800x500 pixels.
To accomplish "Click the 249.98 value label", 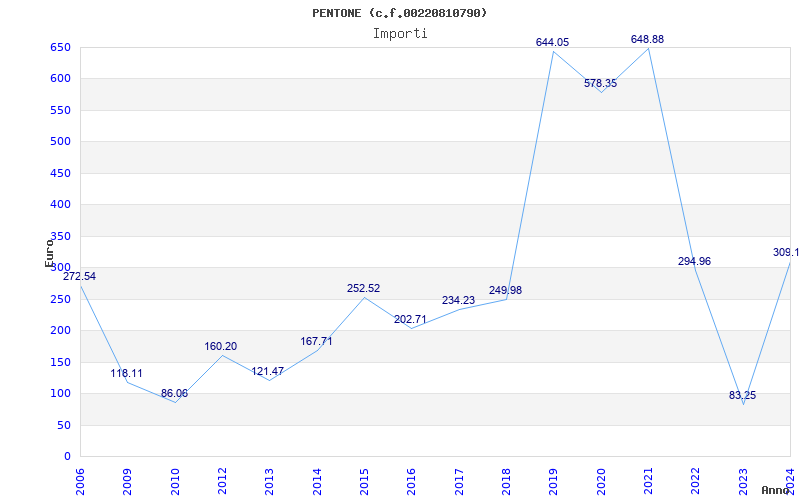I will click(506, 290).
